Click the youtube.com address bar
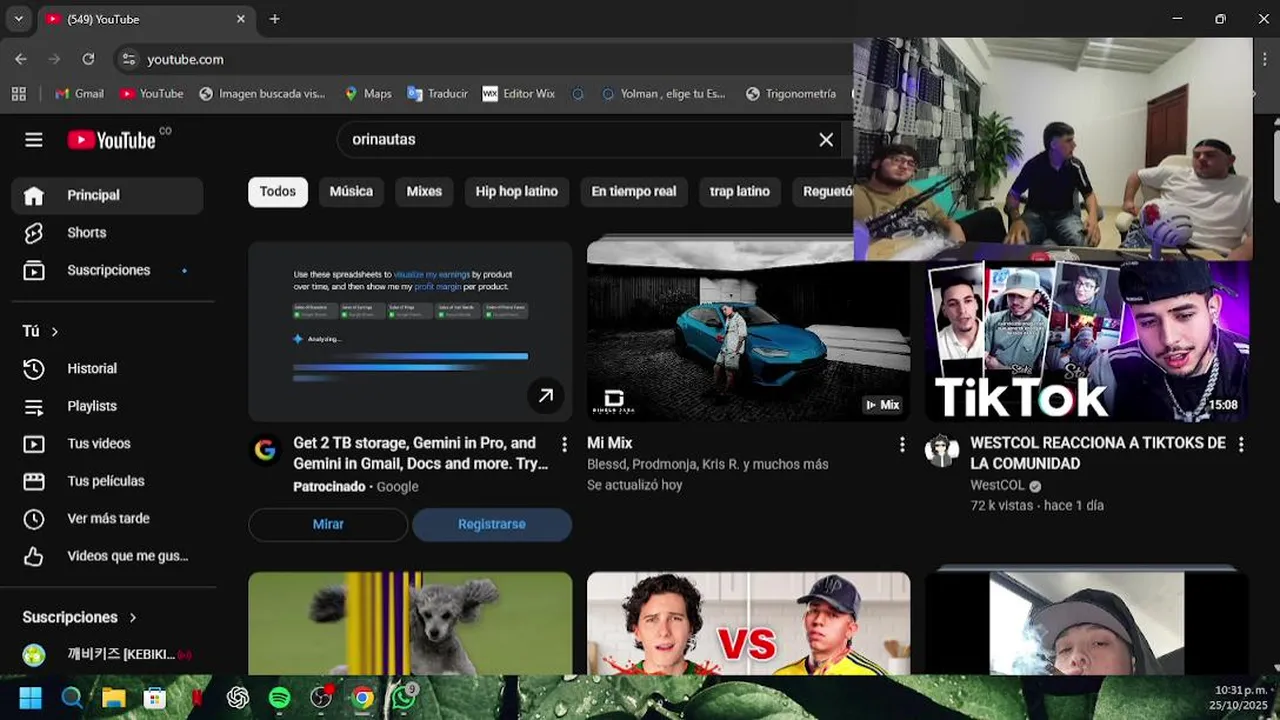Image resolution: width=1280 pixels, height=720 pixels. pos(480,59)
